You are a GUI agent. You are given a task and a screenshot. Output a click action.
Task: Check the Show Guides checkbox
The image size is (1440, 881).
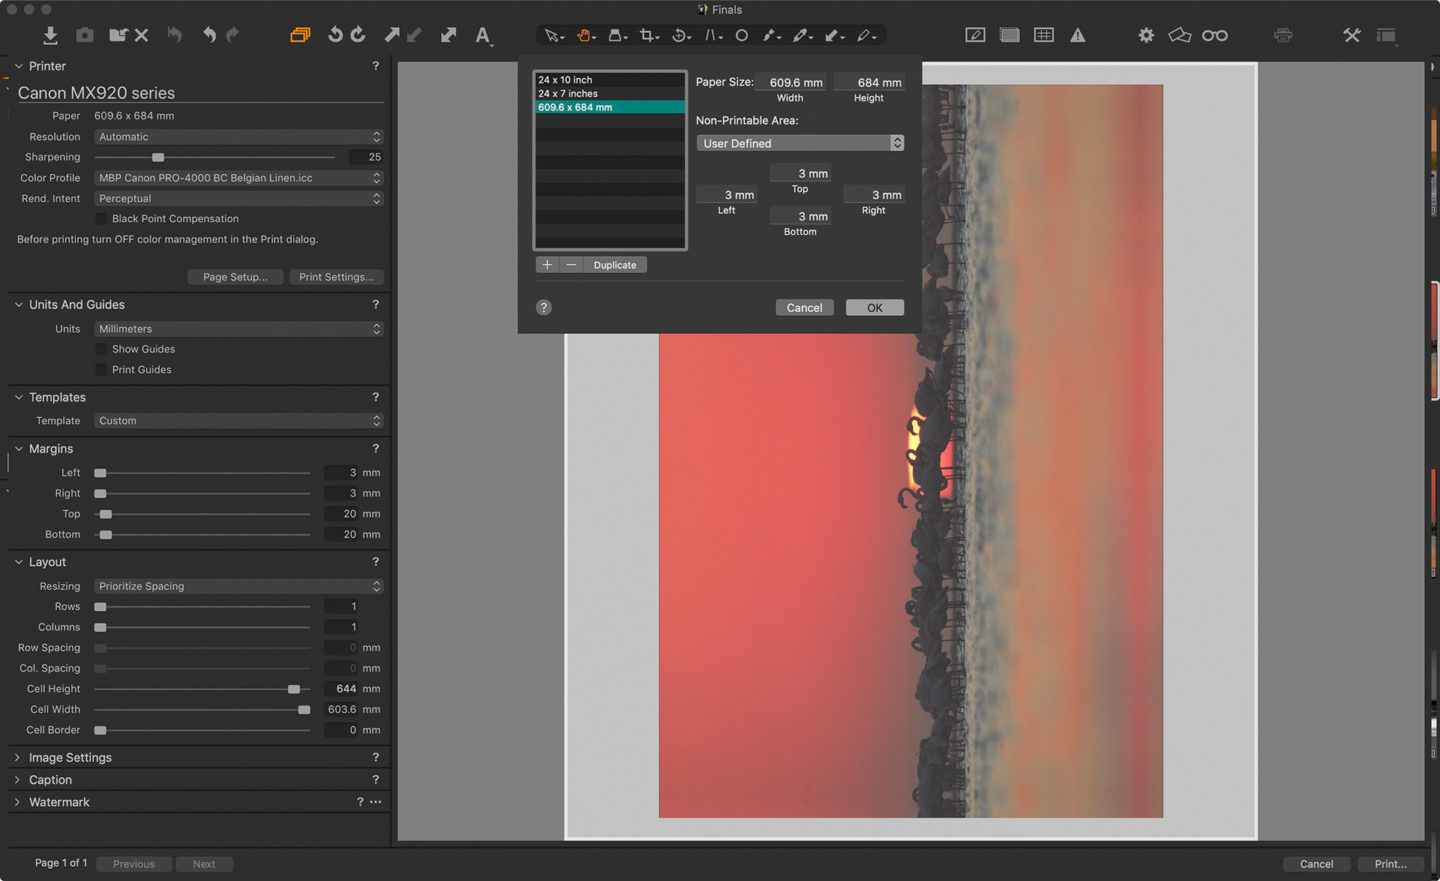click(x=101, y=349)
